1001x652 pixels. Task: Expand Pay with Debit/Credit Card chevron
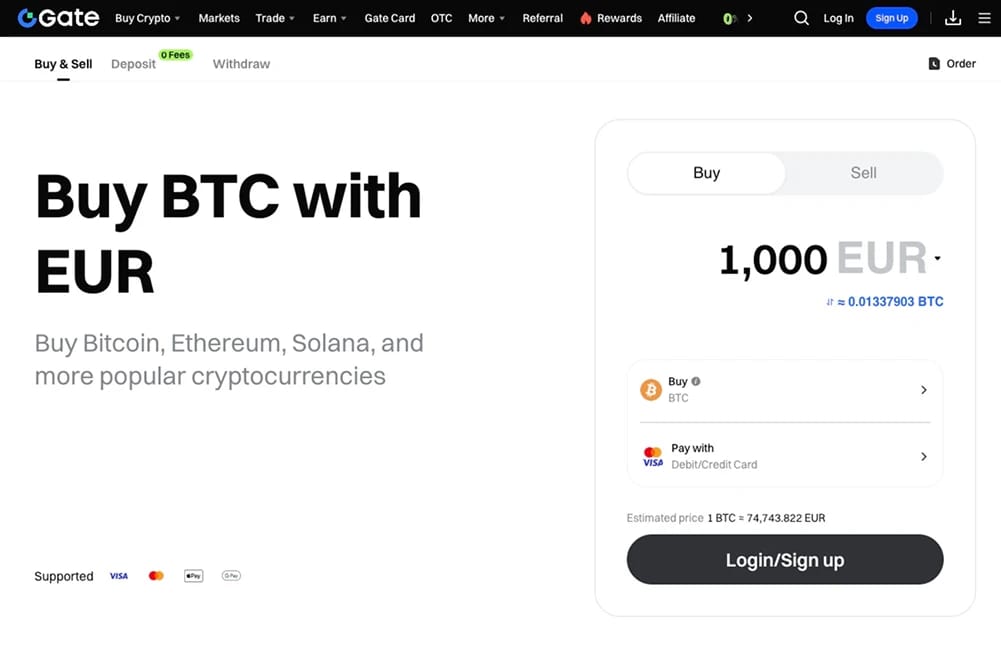(923, 457)
